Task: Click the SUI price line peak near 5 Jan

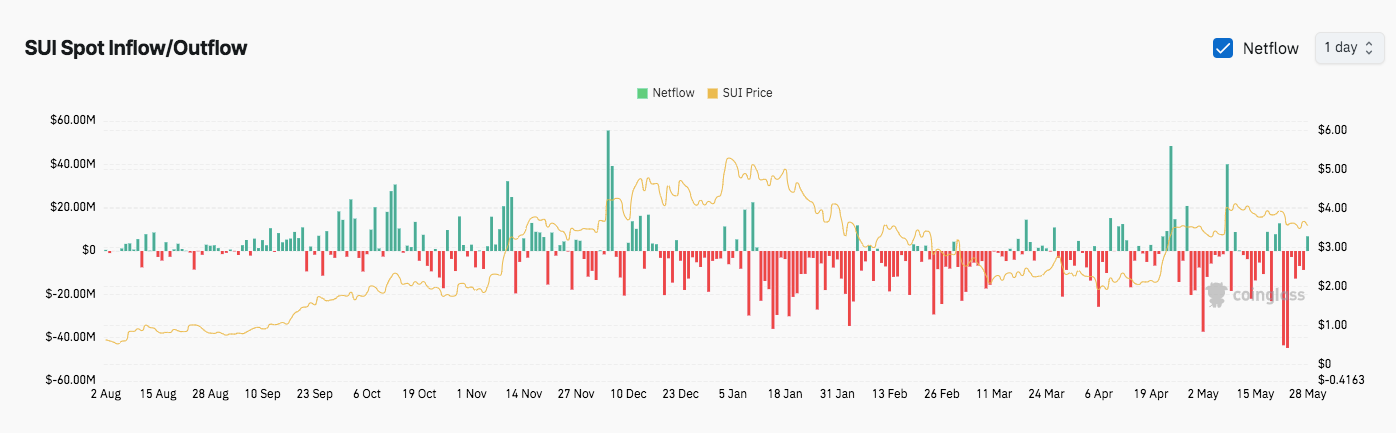Action: pyautogui.click(x=729, y=160)
